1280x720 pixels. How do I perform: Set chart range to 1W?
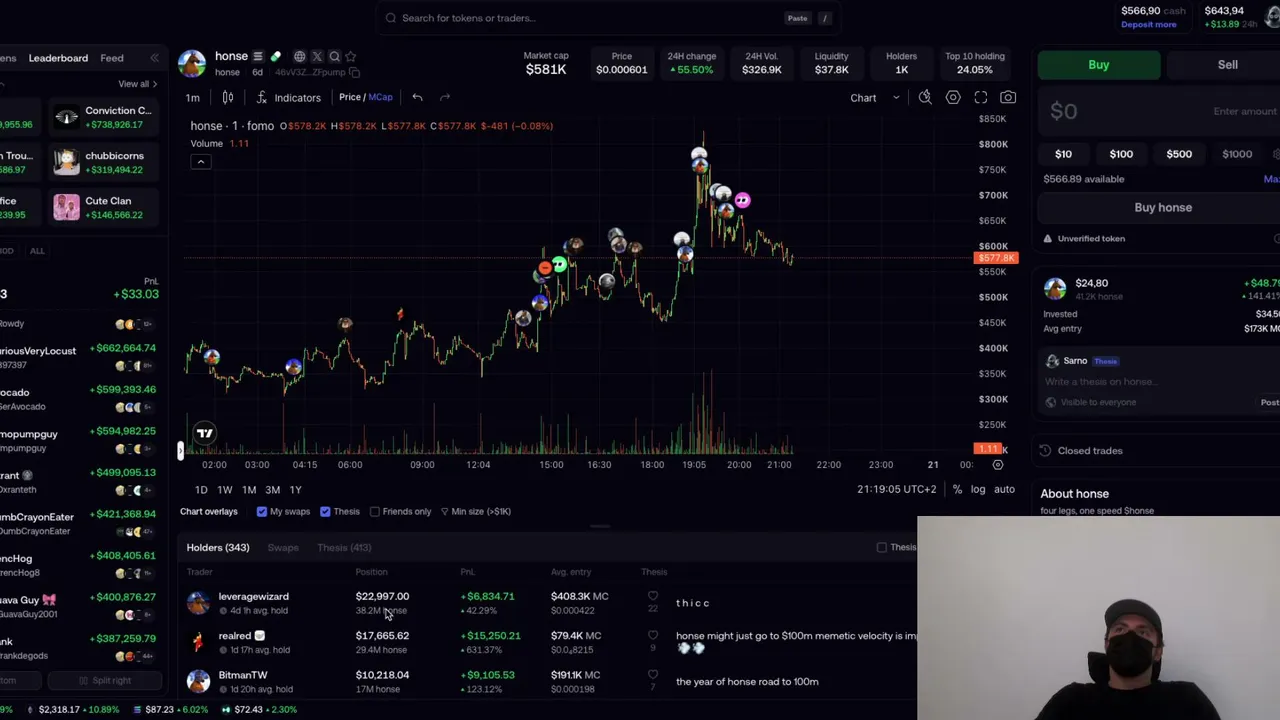[225, 489]
